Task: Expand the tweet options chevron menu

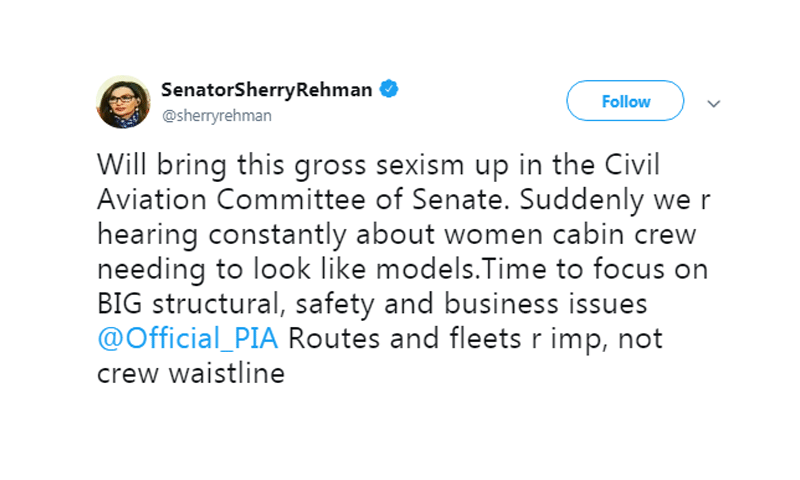Action: [x=713, y=104]
